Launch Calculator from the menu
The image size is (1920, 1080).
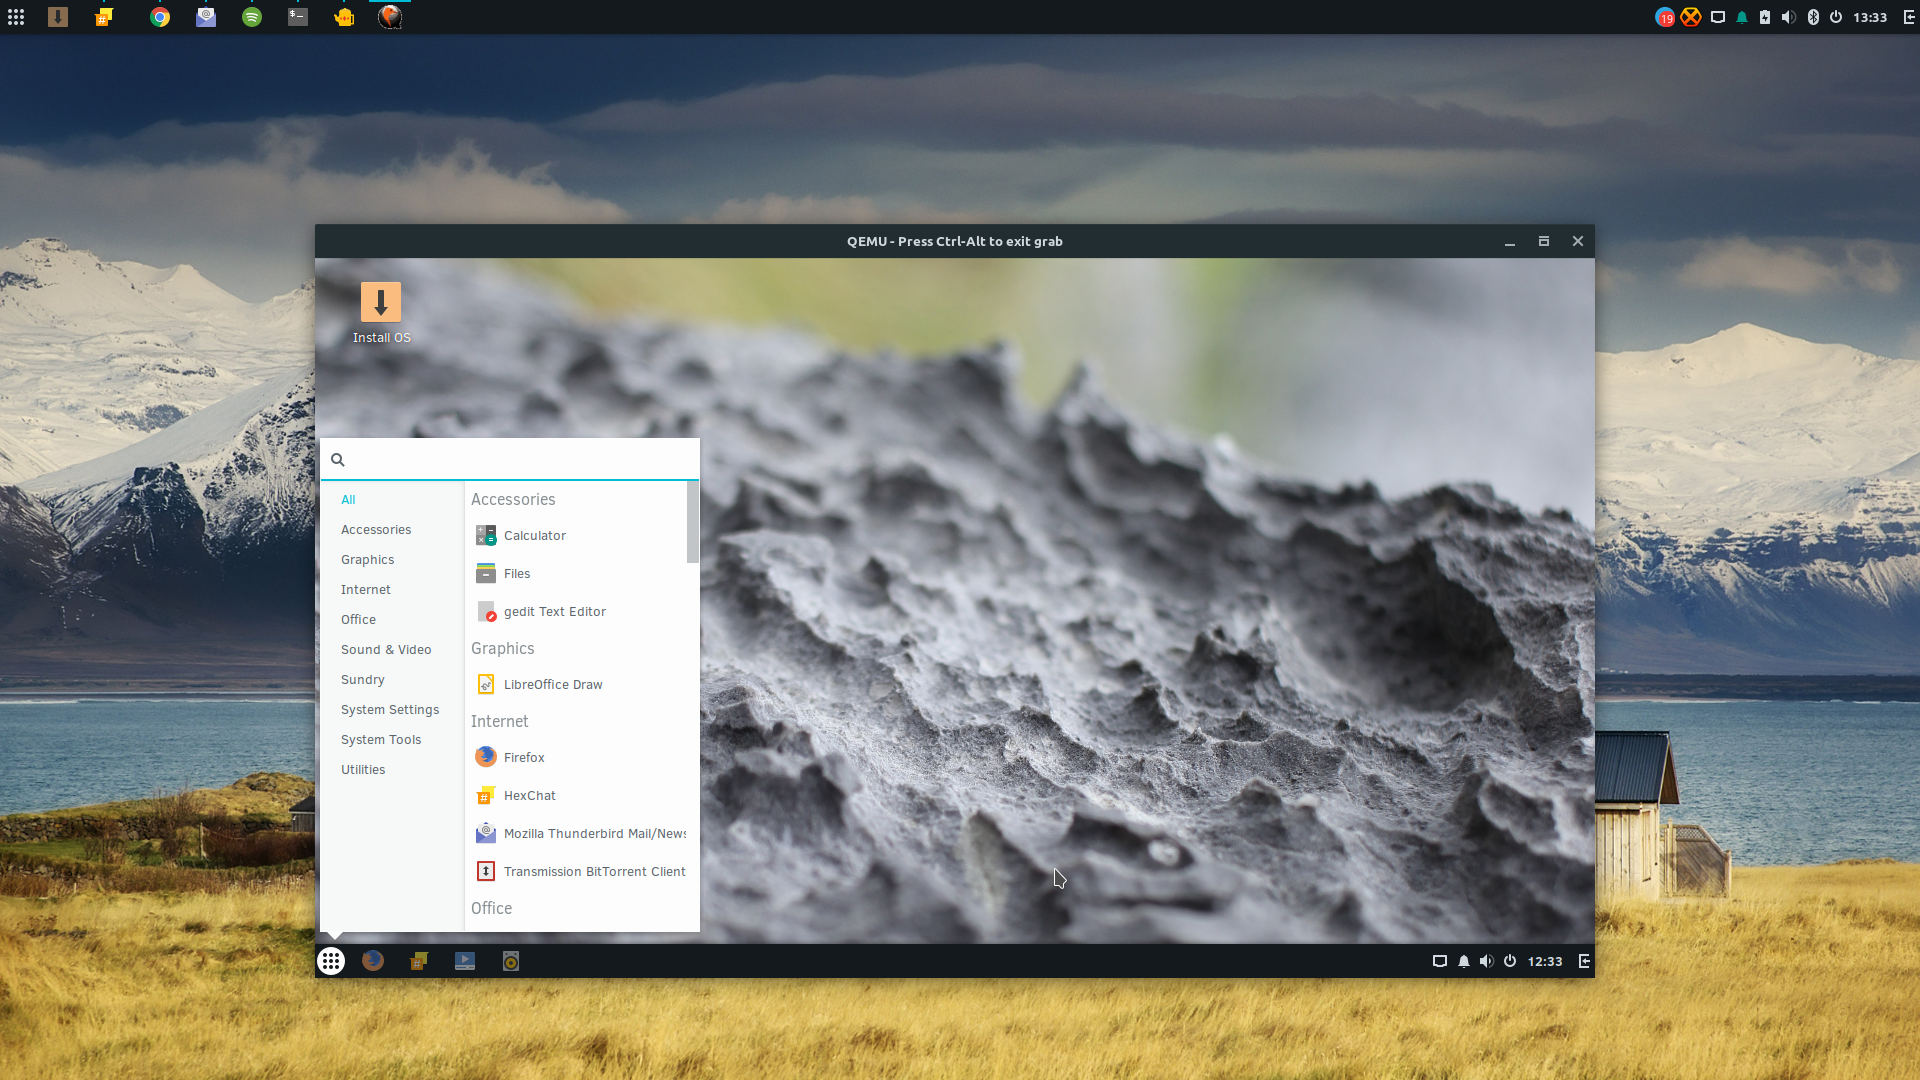576,536
